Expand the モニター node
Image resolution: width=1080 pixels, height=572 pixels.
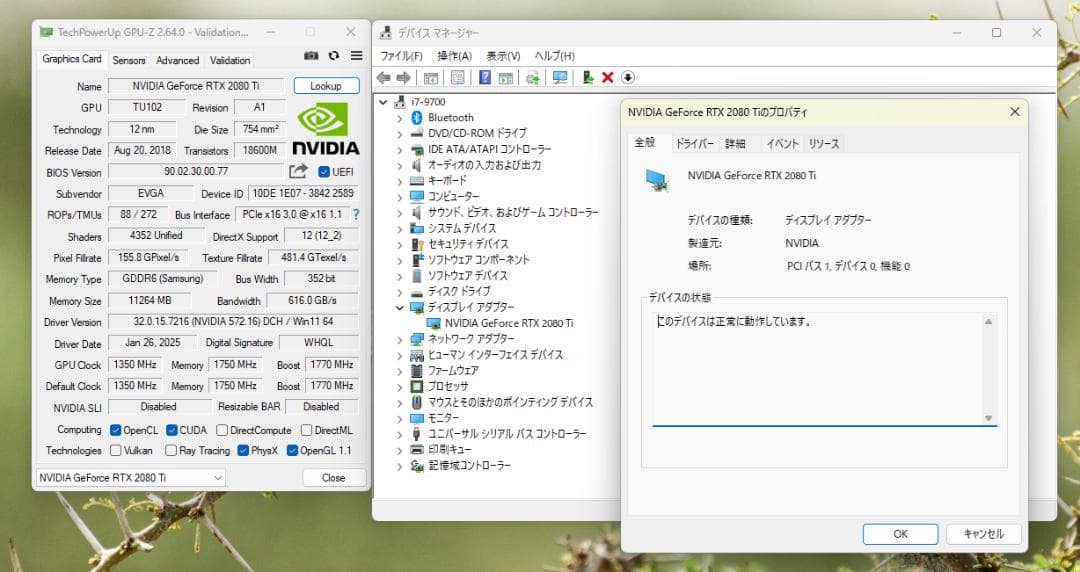pyautogui.click(x=399, y=418)
